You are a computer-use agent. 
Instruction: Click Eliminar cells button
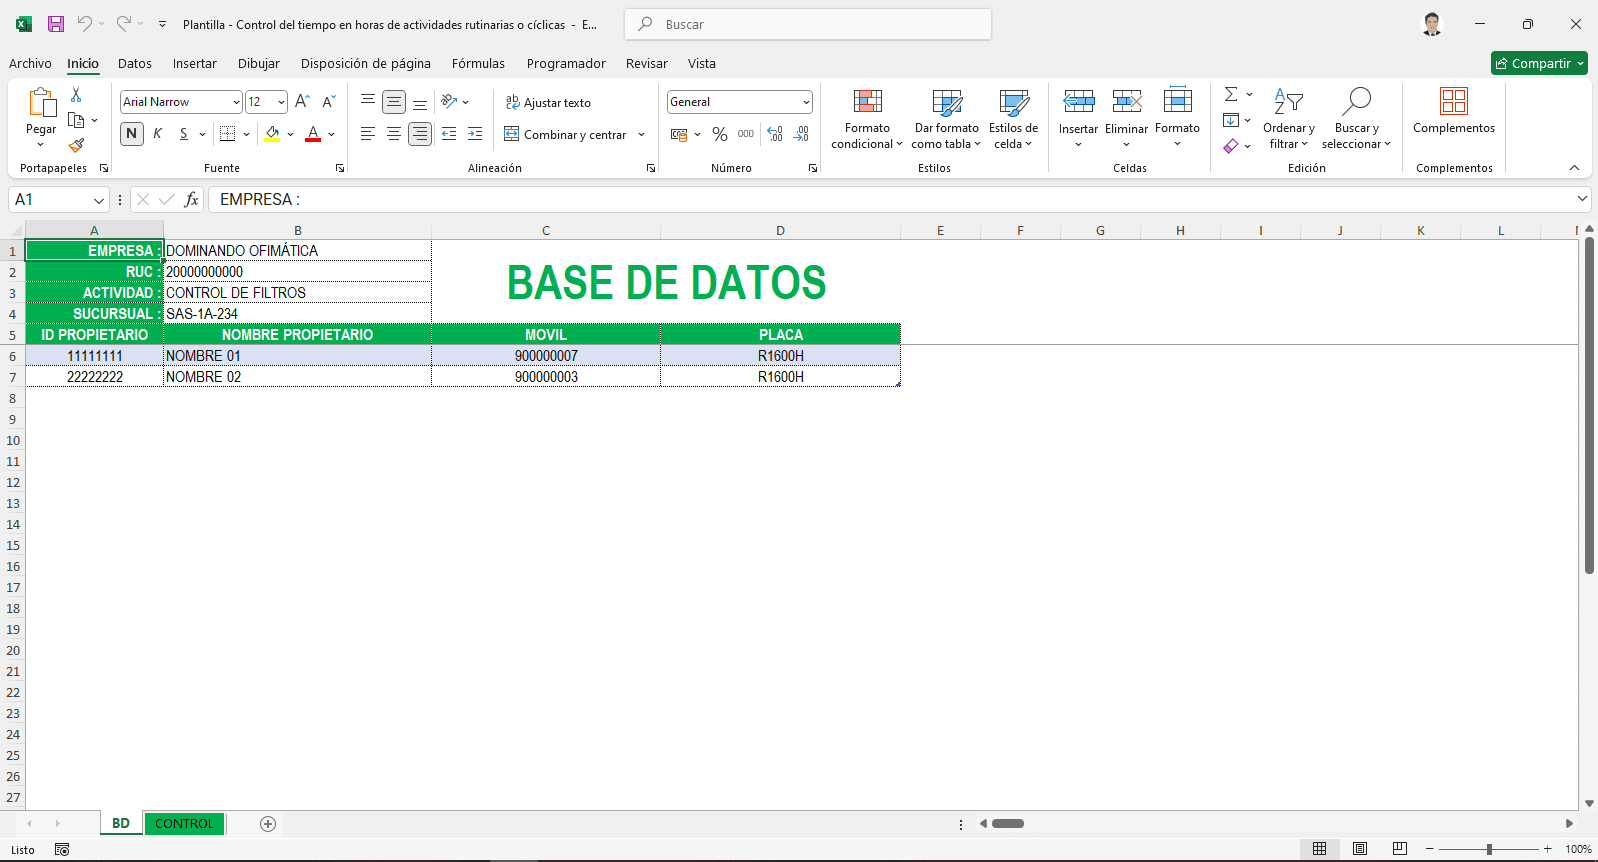click(x=1126, y=119)
